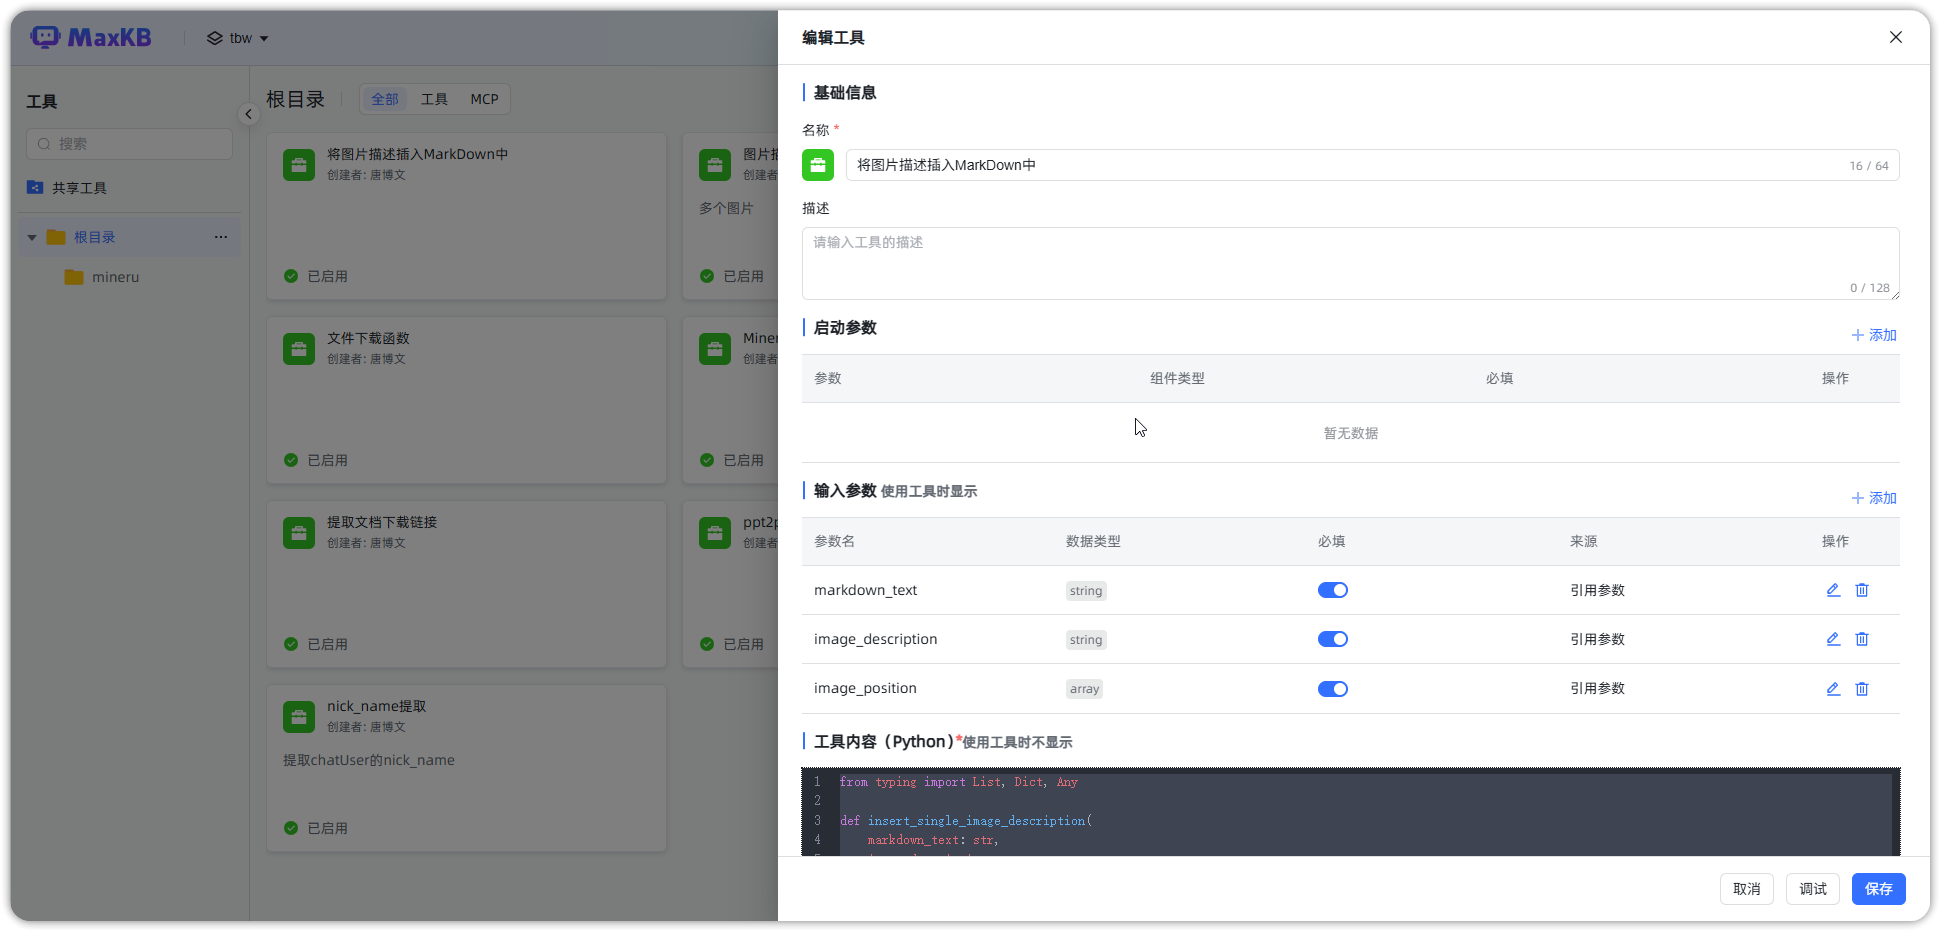This screenshot has width=1940, height=931.
Task: Delete the markdown_text parameter
Action: point(1861,590)
